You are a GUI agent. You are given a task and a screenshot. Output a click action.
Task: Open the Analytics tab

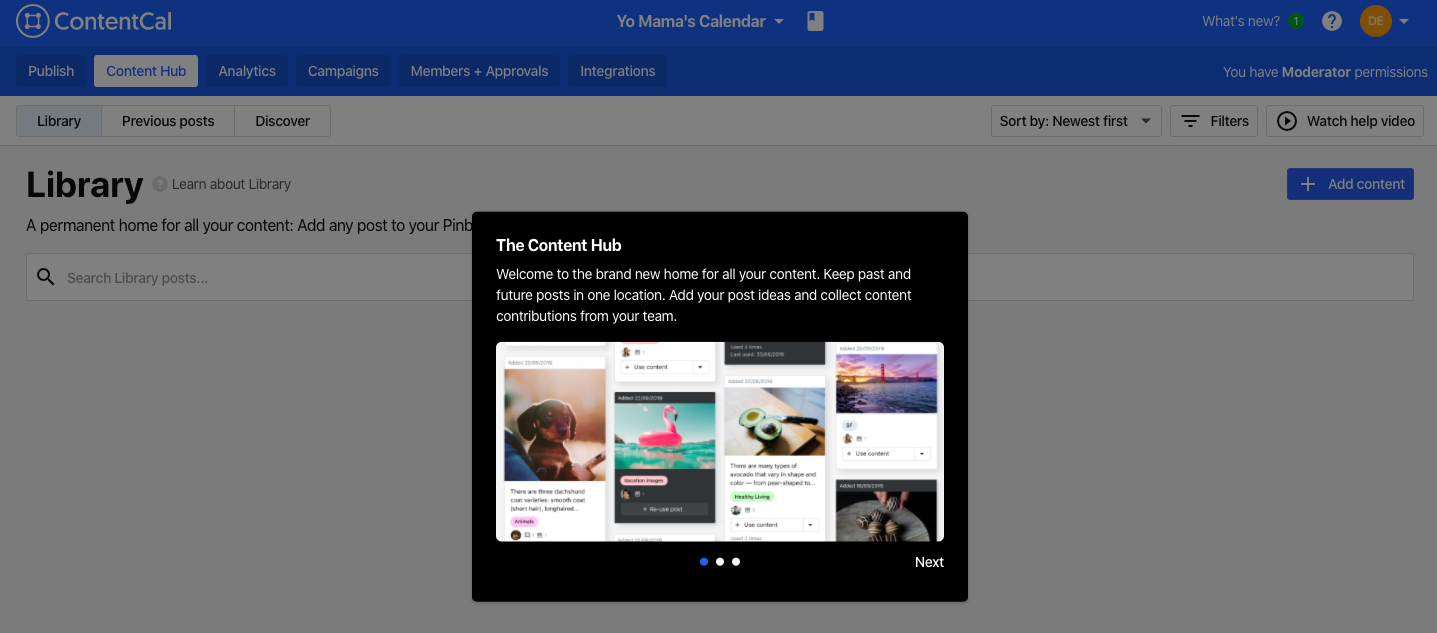click(246, 71)
